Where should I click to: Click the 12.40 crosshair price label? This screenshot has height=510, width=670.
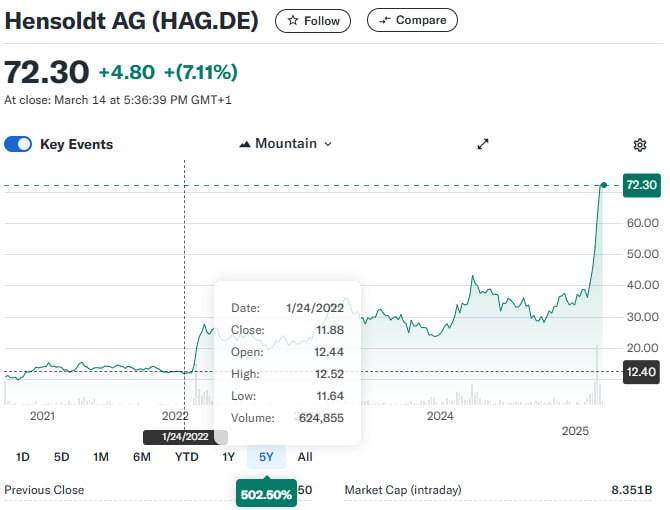point(641,372)
